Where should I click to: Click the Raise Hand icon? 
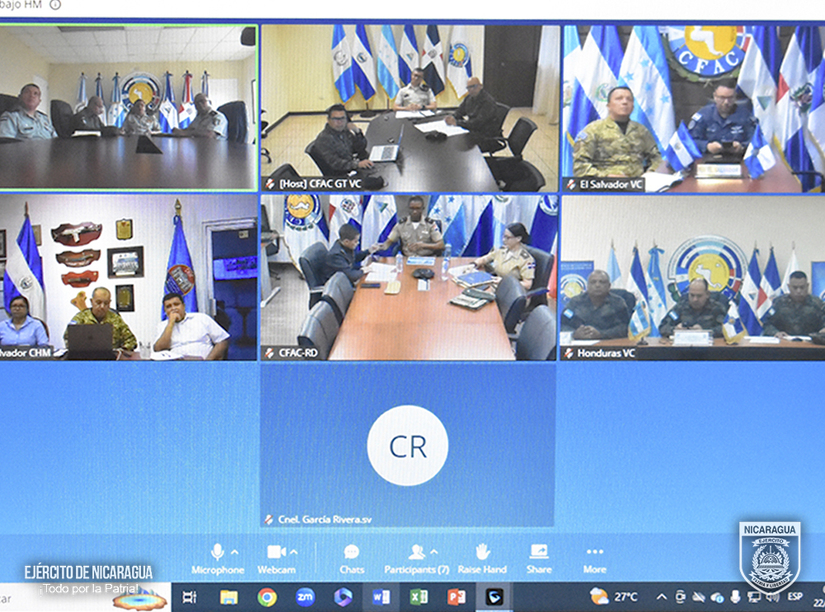(x=482, y=553)
